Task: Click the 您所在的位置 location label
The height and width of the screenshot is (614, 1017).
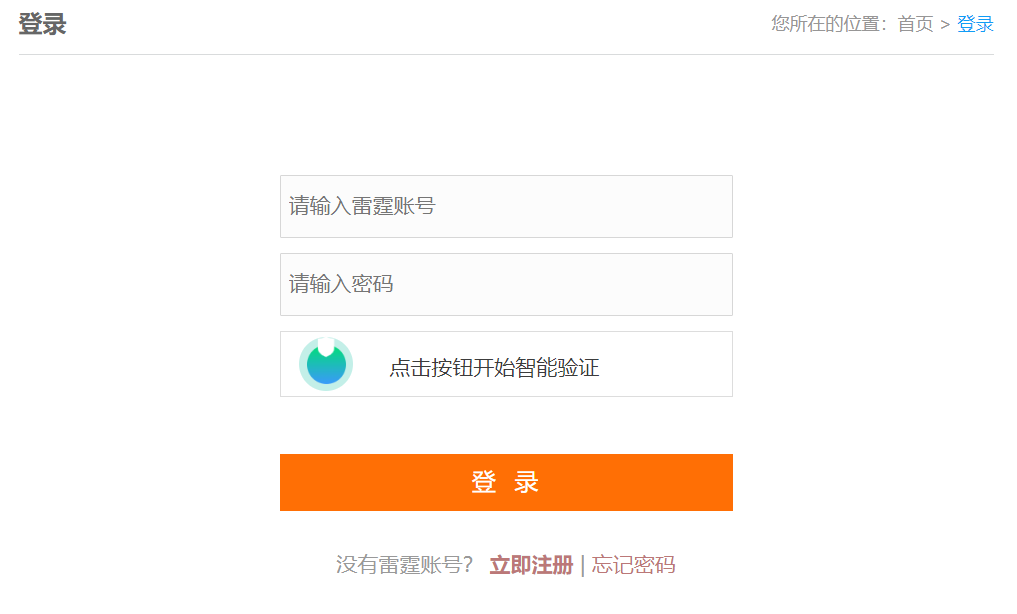Action: coord(829,24)
